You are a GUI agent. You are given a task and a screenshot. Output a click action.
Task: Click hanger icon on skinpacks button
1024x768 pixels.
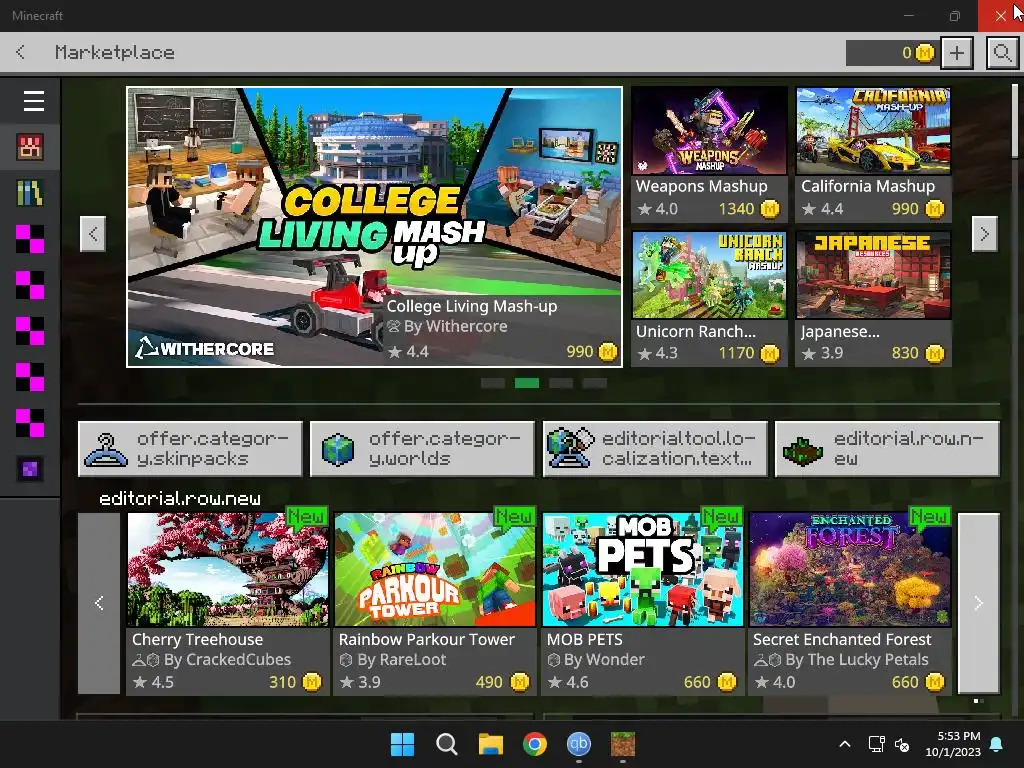point(106,450)
